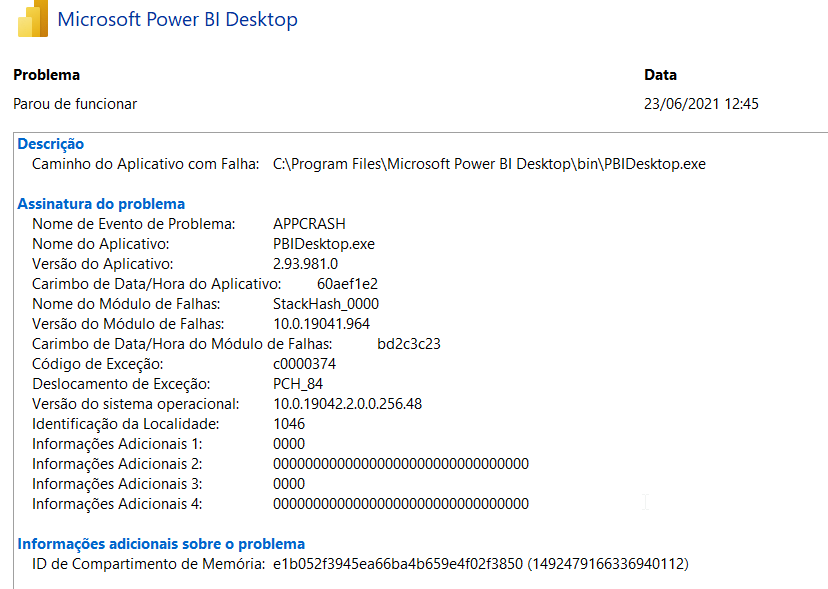
Task: Click 'Informações Adicionais 4:' label
Action: (117, 504)
